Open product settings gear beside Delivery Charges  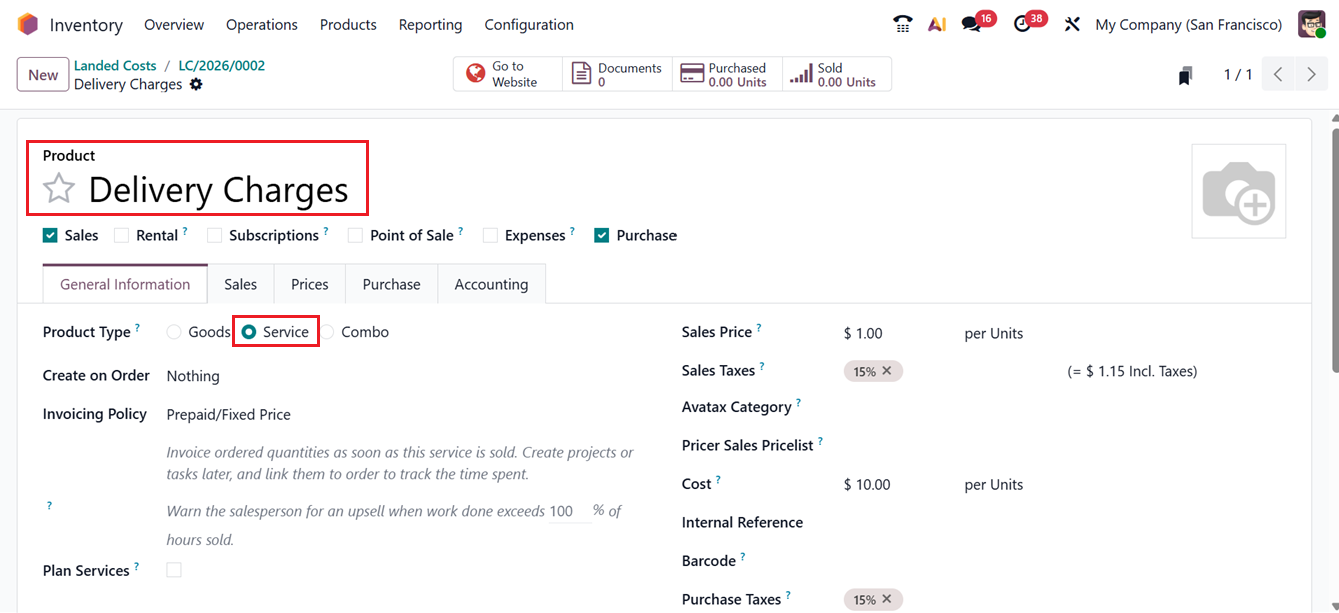coord(196,84)
